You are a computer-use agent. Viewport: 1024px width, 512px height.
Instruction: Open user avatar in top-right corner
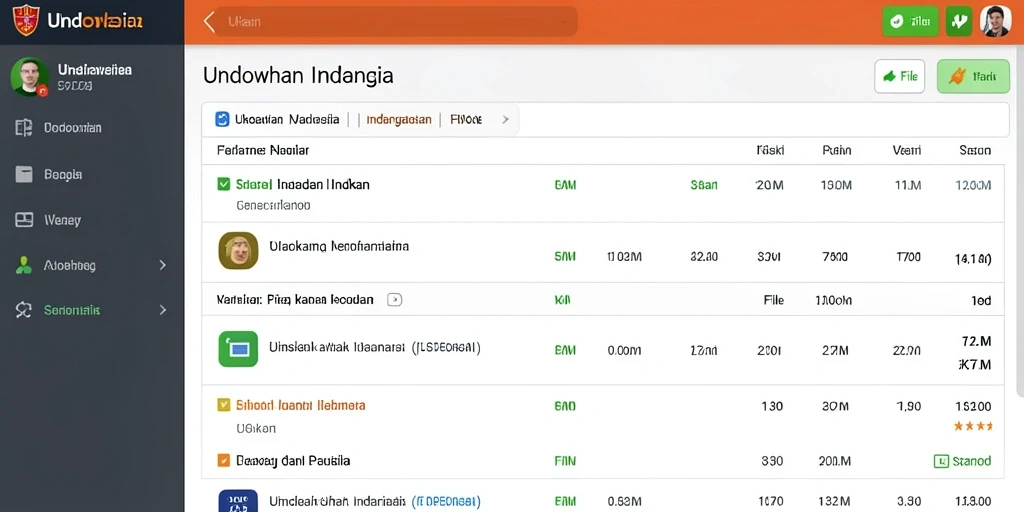[x=995, y=22]
